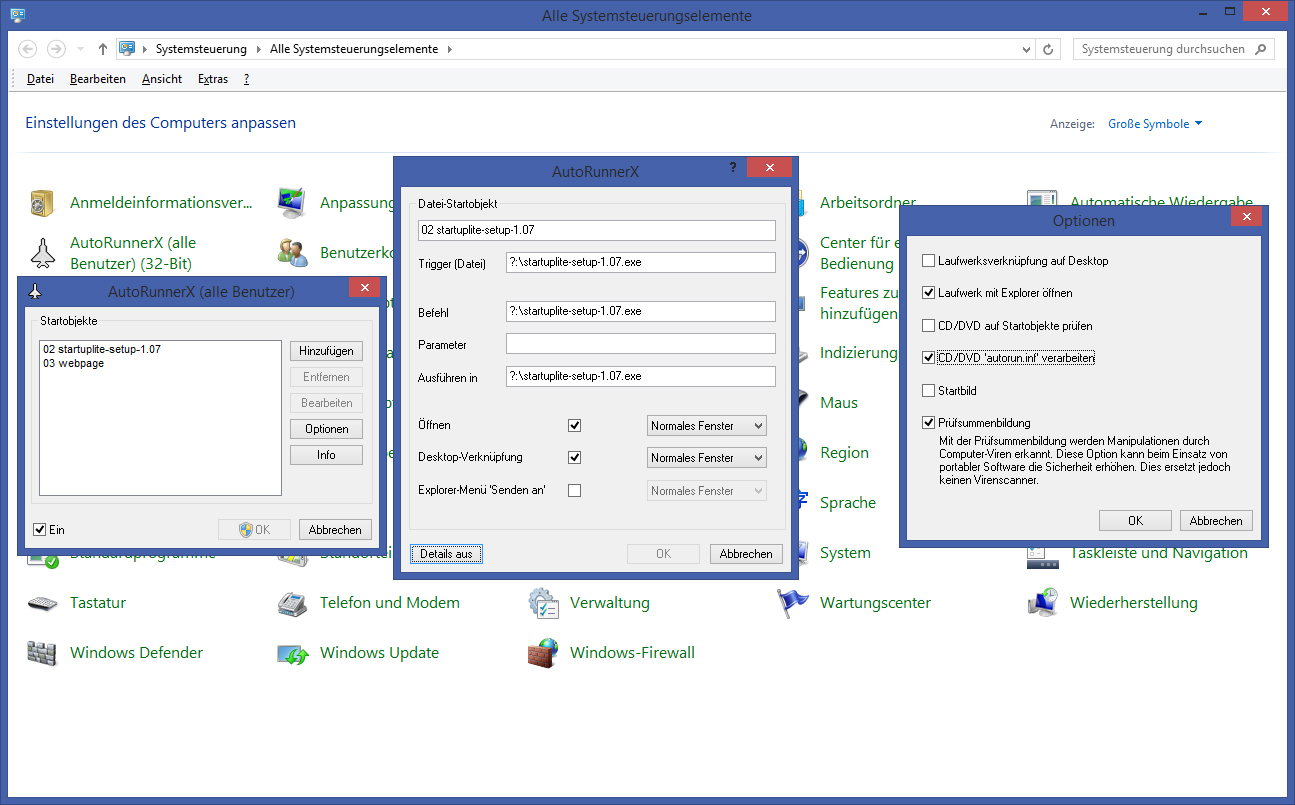Enable CD/DVD auf Startobjekte prüfen
Viewport: 1295px width, 805px height.
(x=929, y=326)
